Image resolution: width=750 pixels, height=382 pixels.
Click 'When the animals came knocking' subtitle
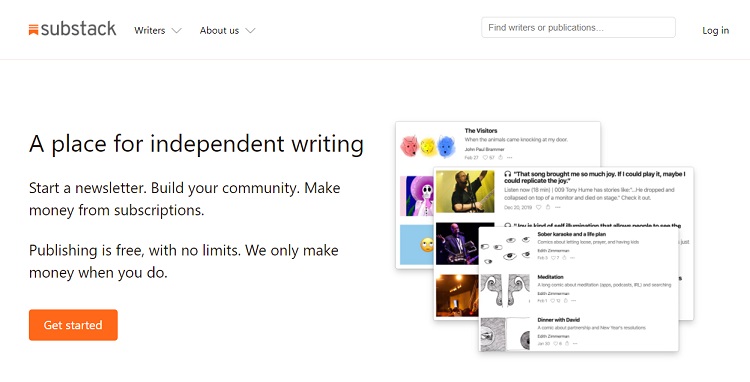516,140
